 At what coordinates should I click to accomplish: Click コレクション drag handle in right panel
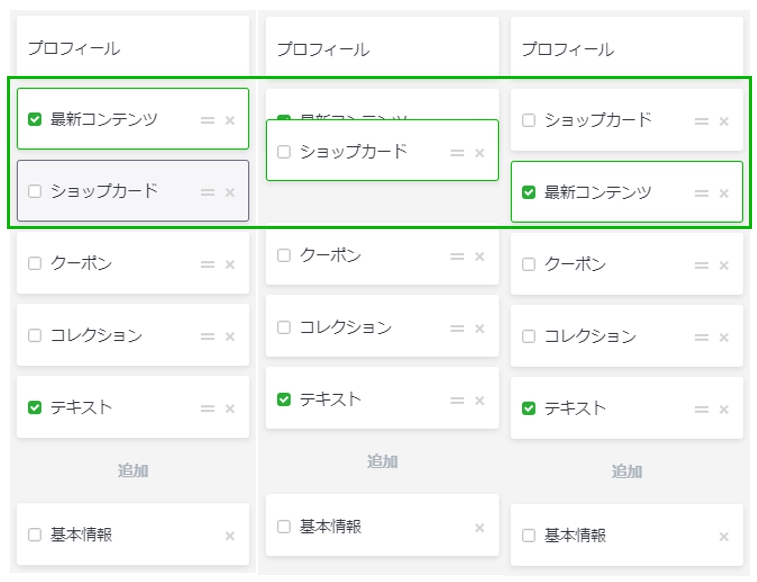[x=701, y=337]
